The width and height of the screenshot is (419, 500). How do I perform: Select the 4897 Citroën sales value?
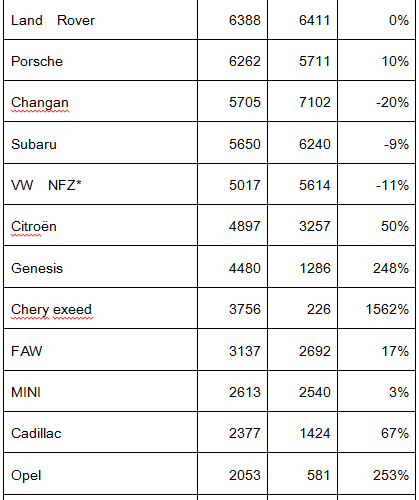(232, 225)
